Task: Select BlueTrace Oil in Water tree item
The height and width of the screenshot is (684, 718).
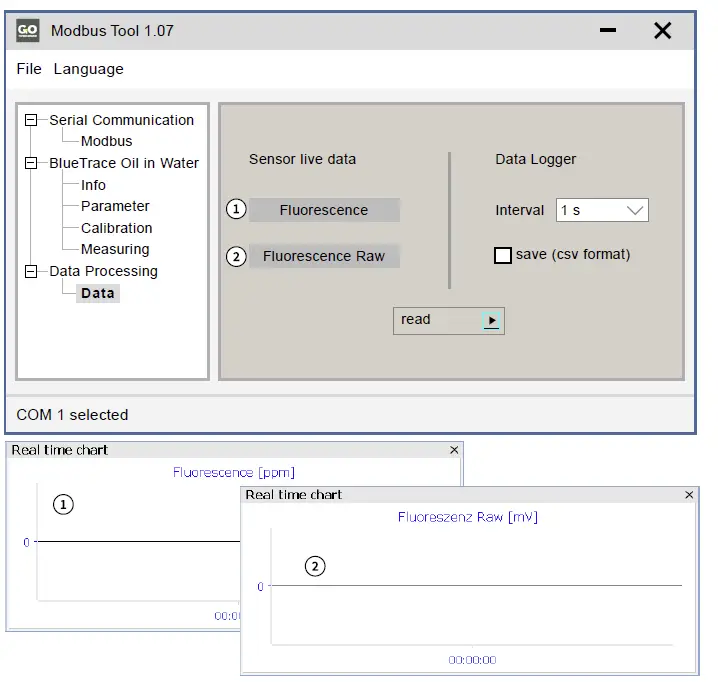Action: click(124, 163)
